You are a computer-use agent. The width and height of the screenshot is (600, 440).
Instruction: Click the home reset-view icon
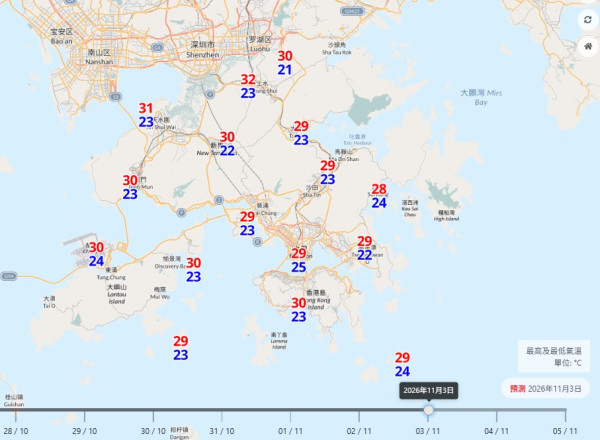(588, 46)
